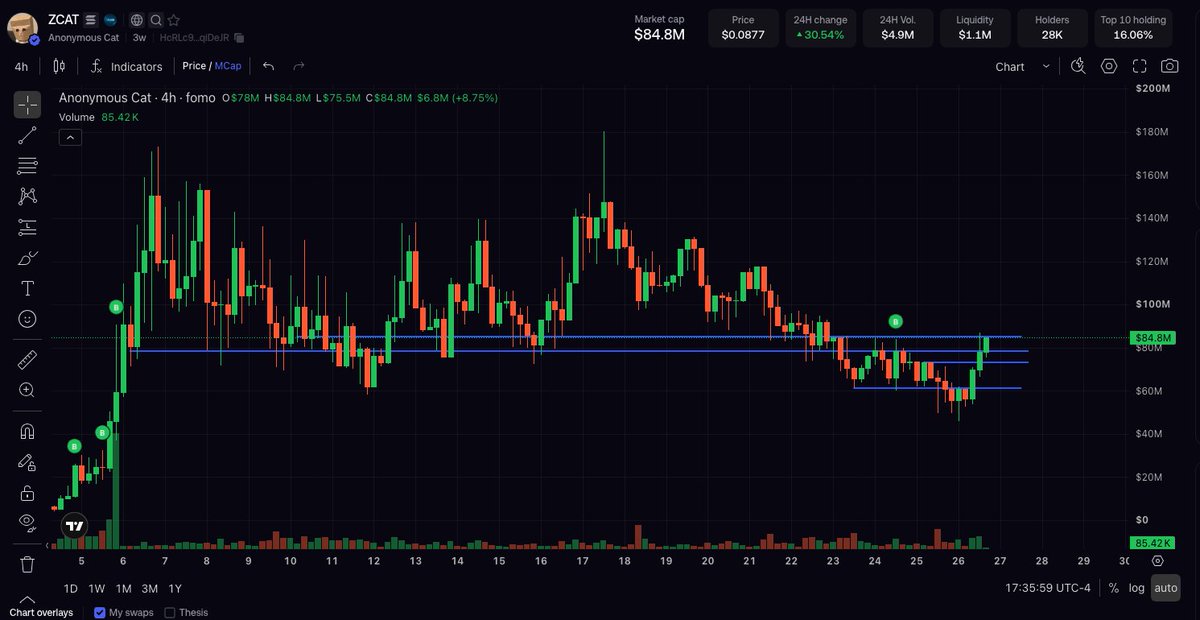Click the Solana chain icon
Screen dimensions: 1200x620
pyautogui.click(x=91, y=20)
